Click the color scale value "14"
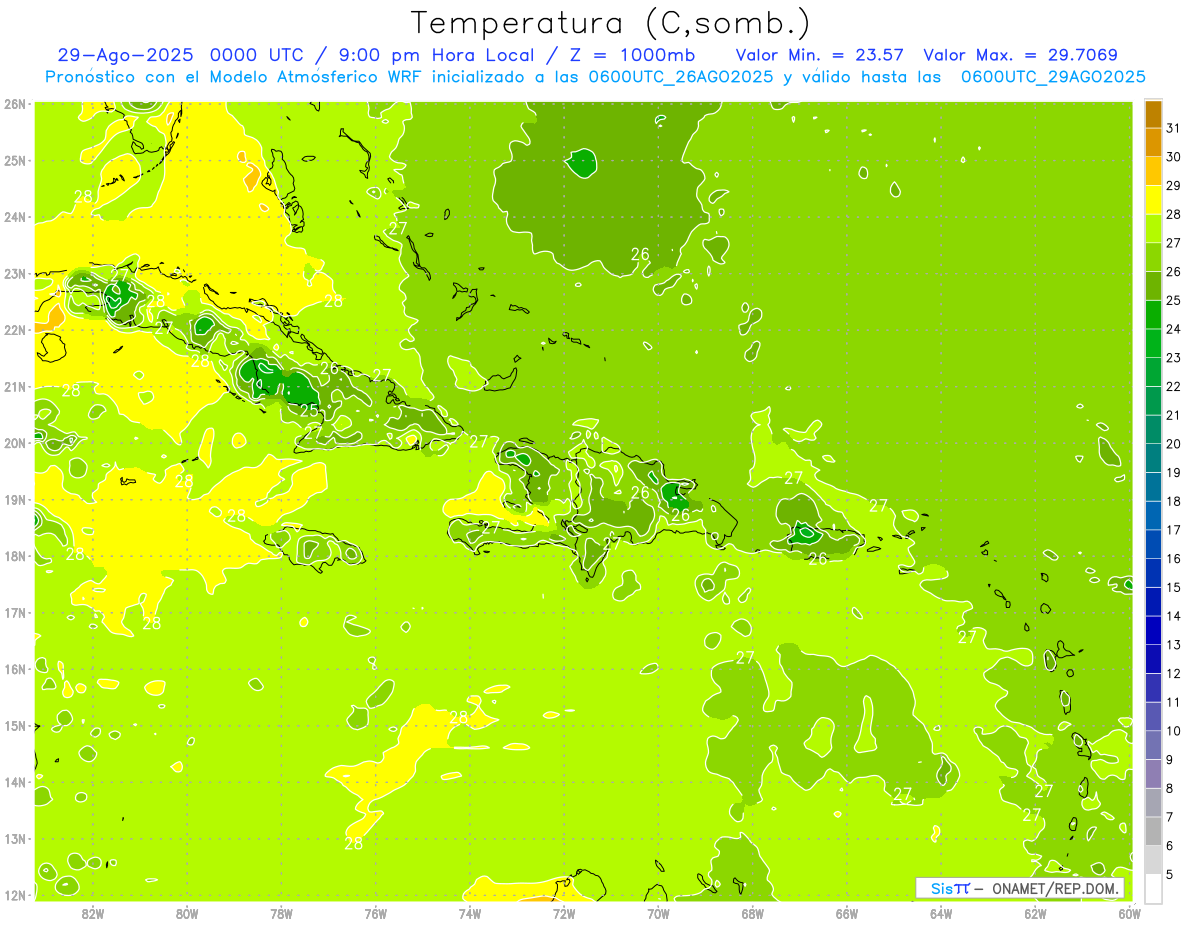This screenshot has width=1200, height=927. [1174, 616]
